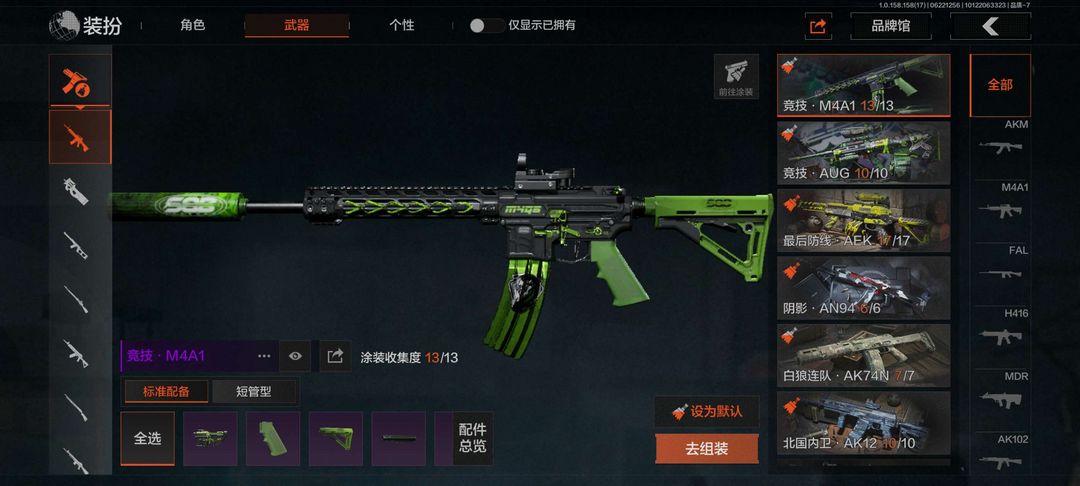Click the 去组装 button

point(707,449)
